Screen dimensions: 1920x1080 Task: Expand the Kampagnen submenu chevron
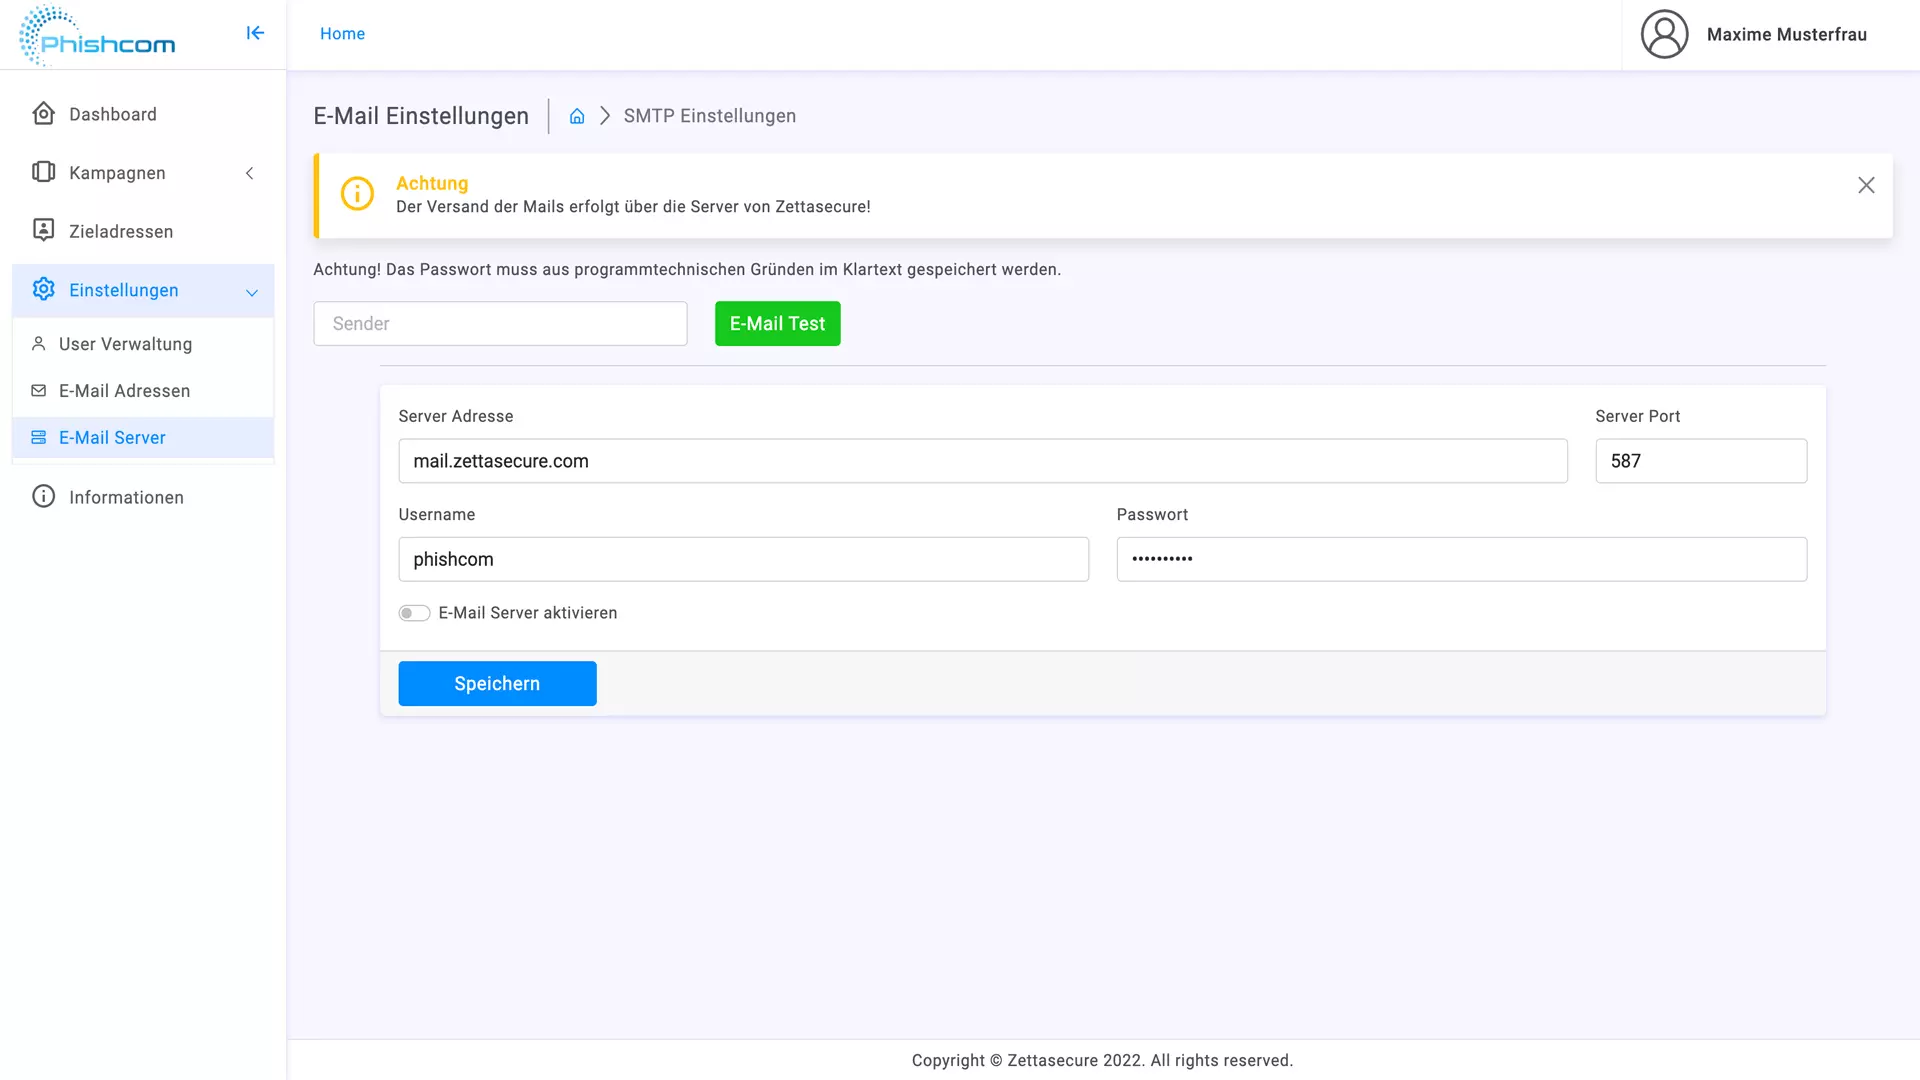[x=250, y=173]
